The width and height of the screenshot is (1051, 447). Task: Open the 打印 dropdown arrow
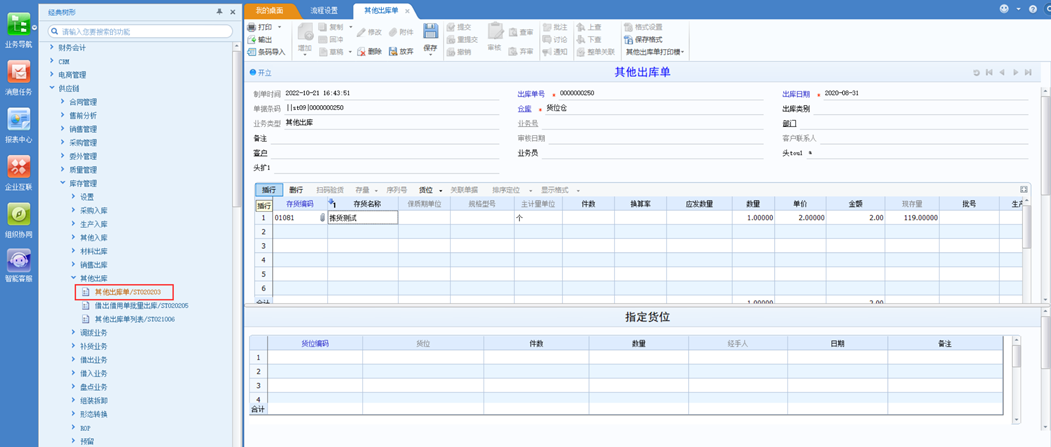click(279, 27)
